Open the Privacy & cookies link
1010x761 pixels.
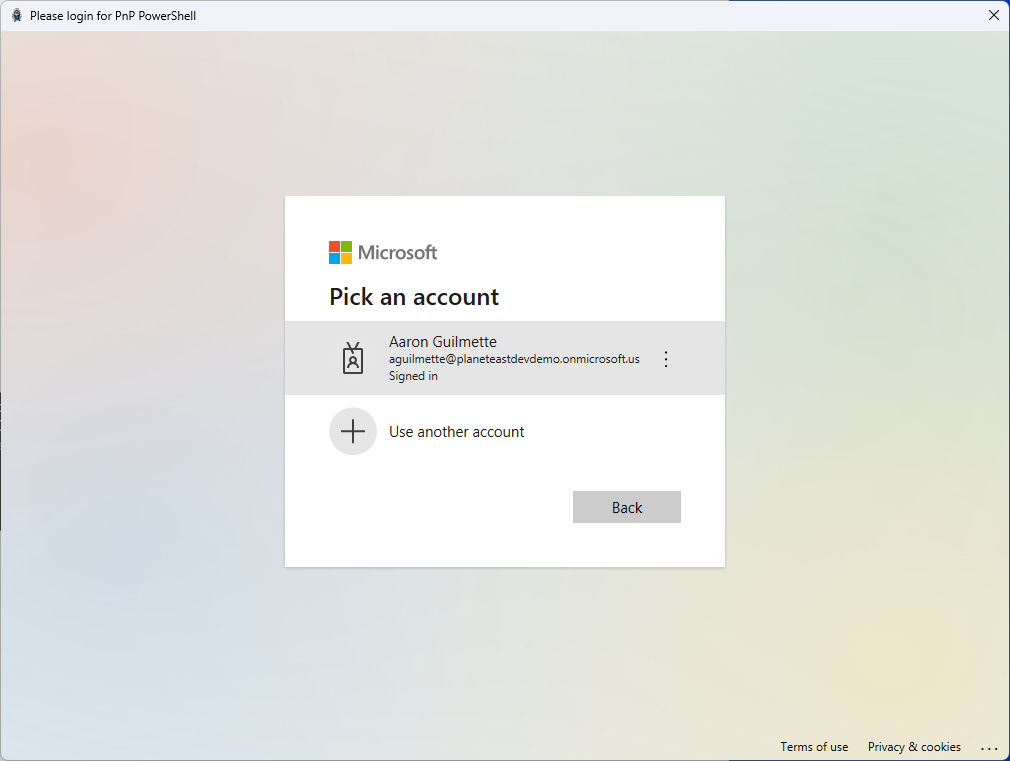(x=914, y=747)
